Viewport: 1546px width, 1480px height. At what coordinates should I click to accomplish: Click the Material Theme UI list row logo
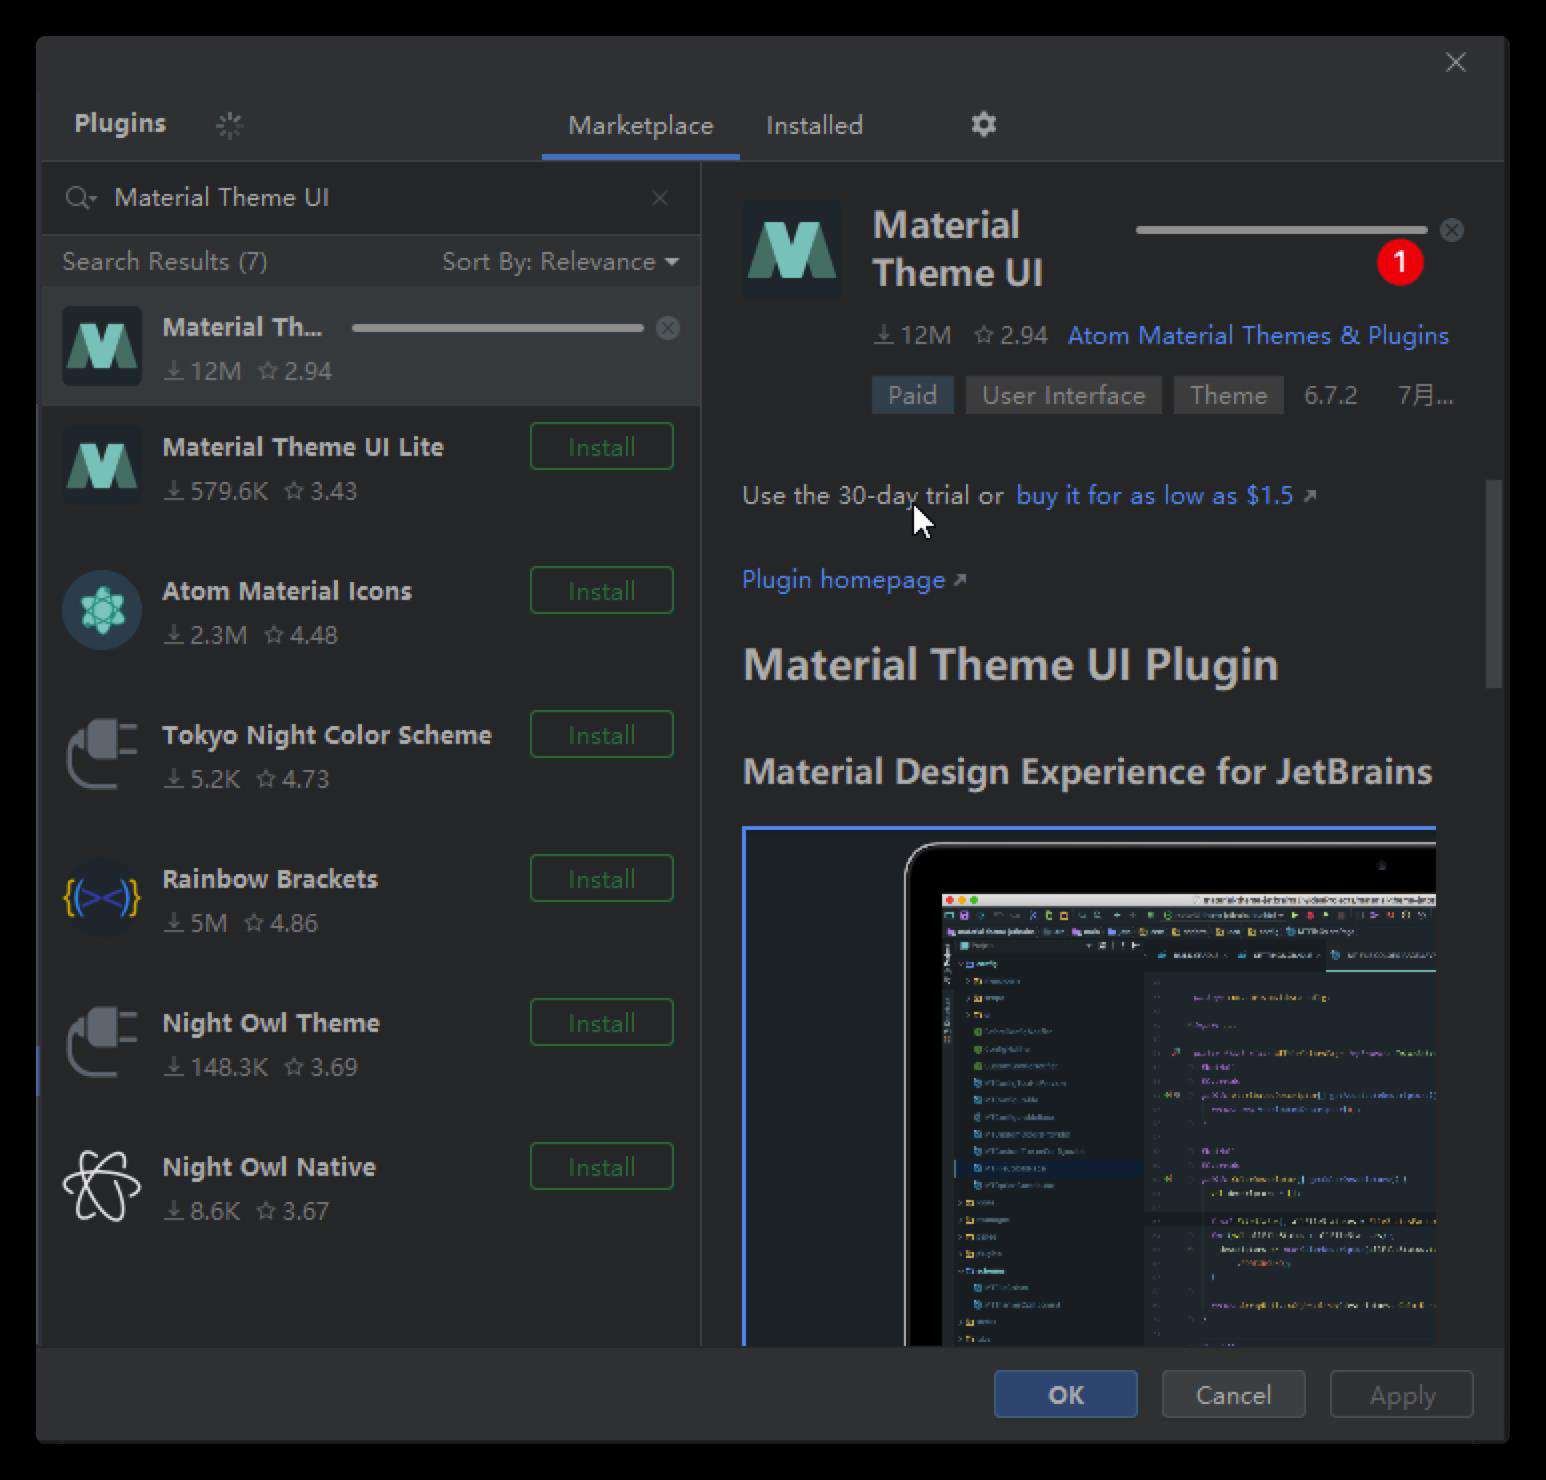(102, 346)
